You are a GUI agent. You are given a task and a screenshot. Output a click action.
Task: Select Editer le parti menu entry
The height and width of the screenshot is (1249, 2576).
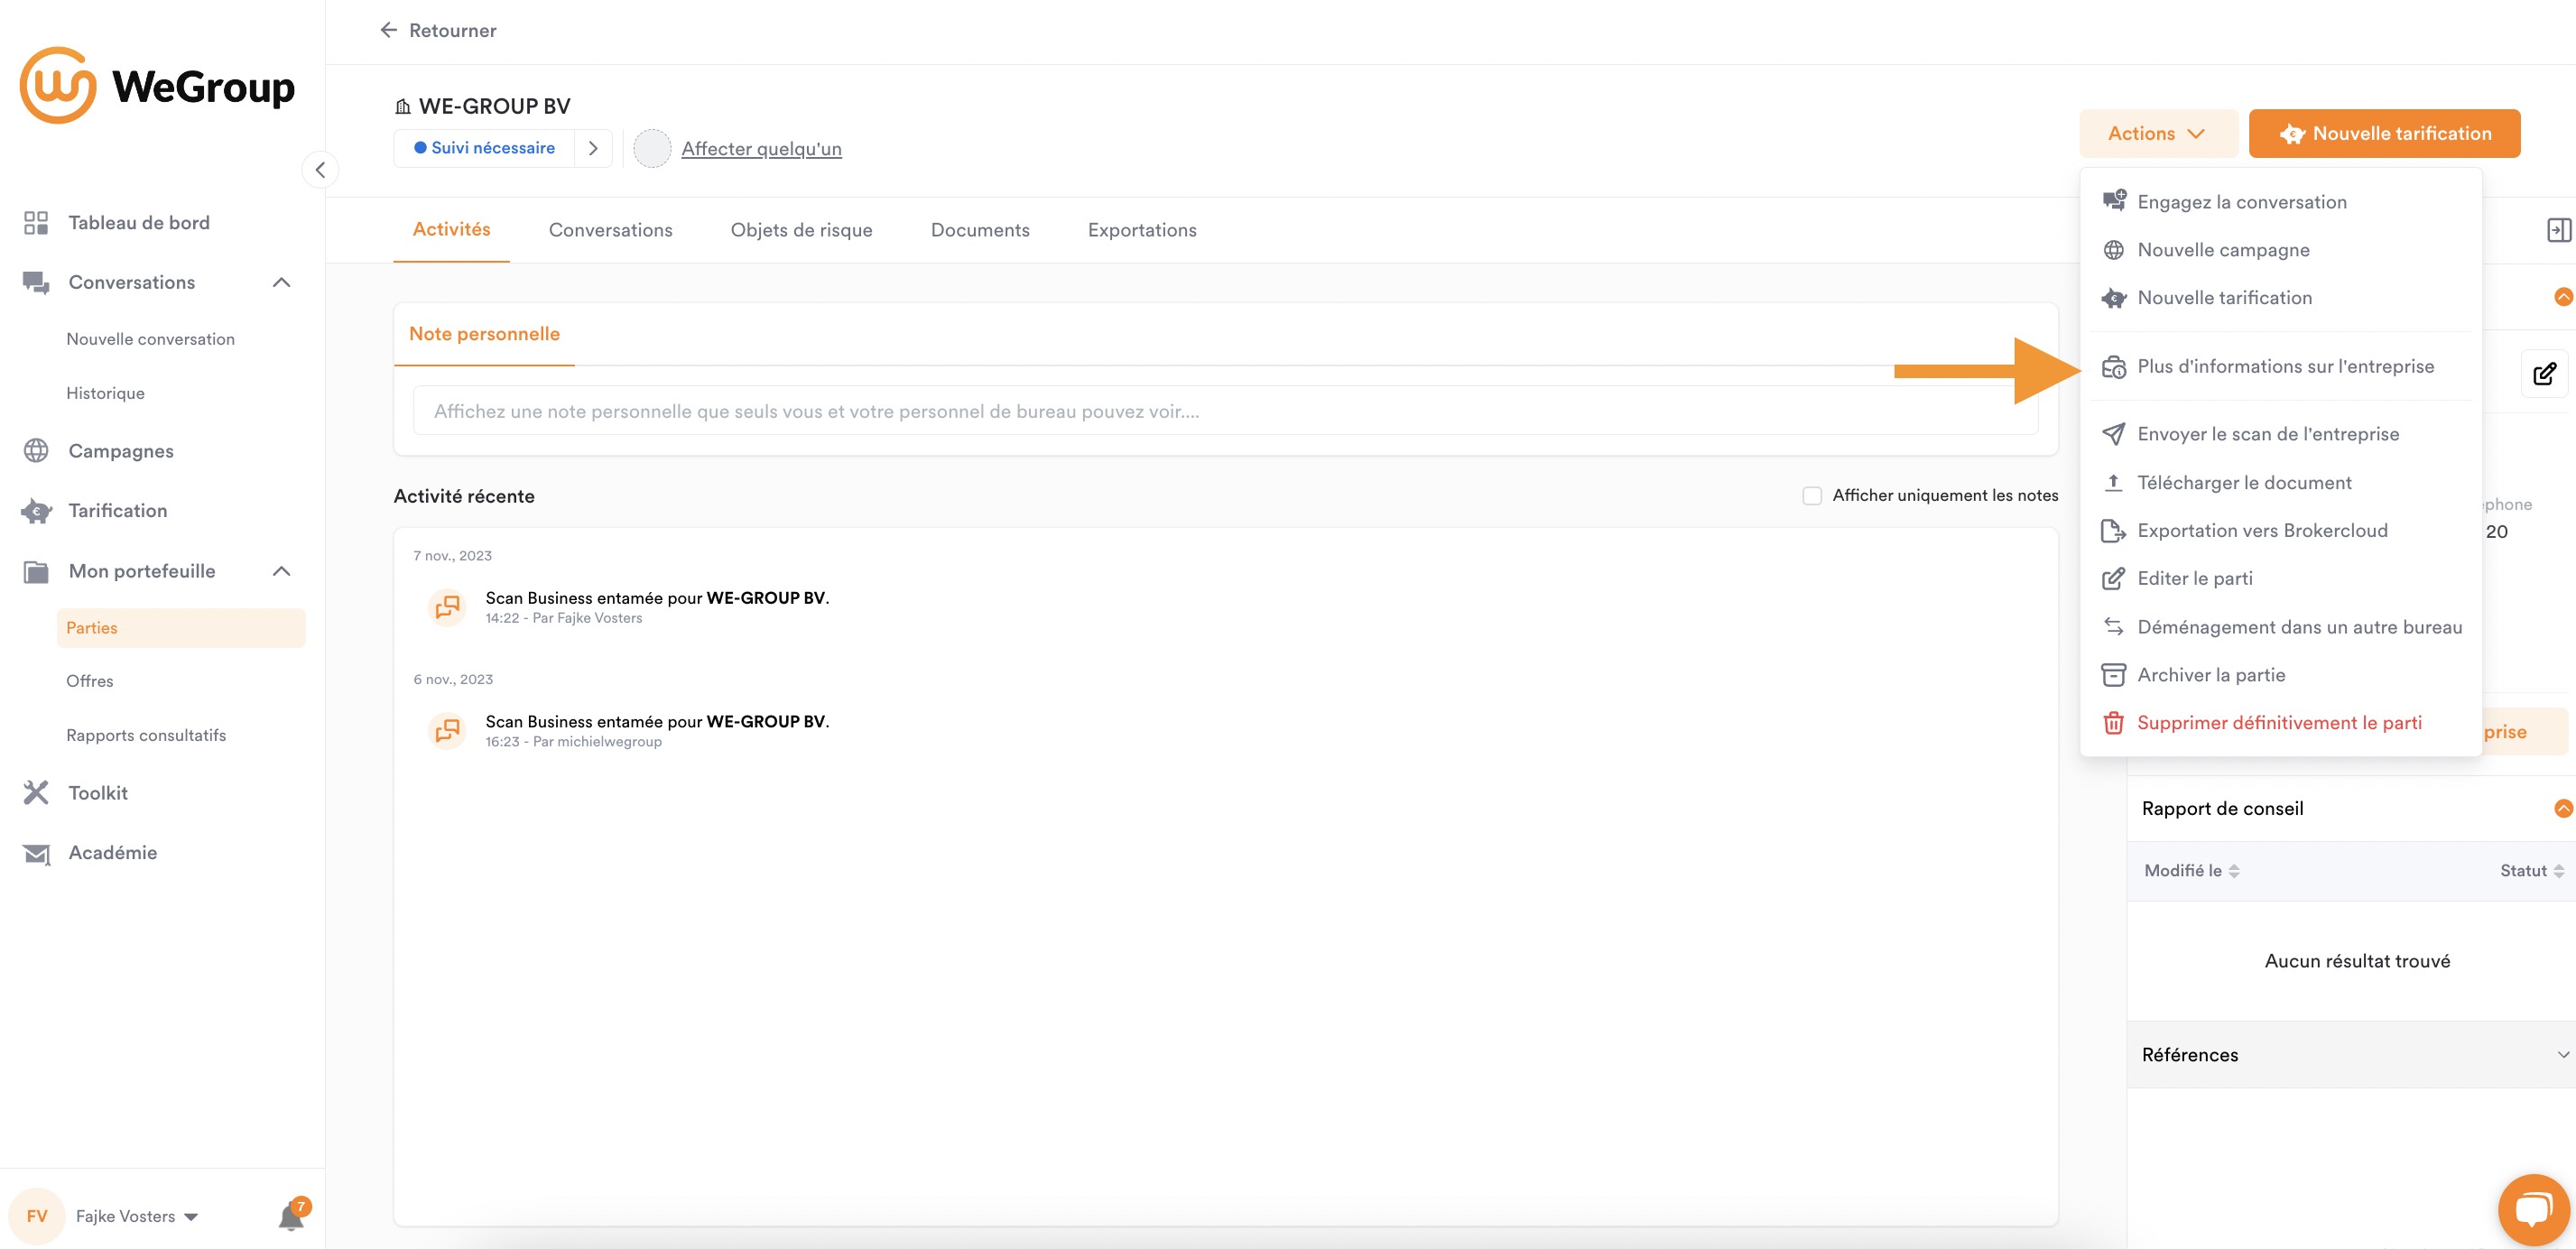[2281, 579]
